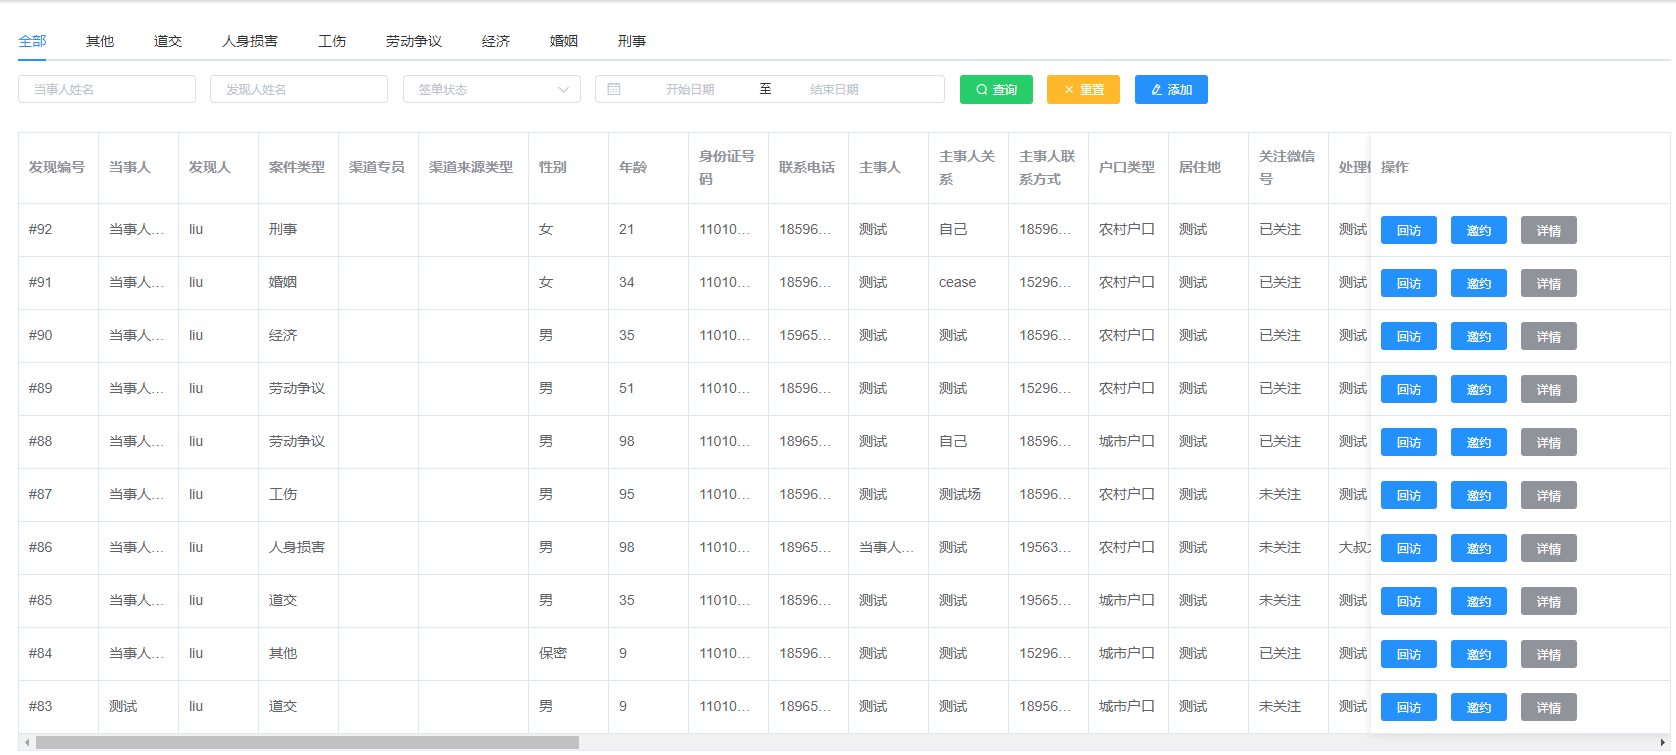Click the 人身损害 case type cell in row #86
1676x755 pixels.
click(x=297, y=547)
